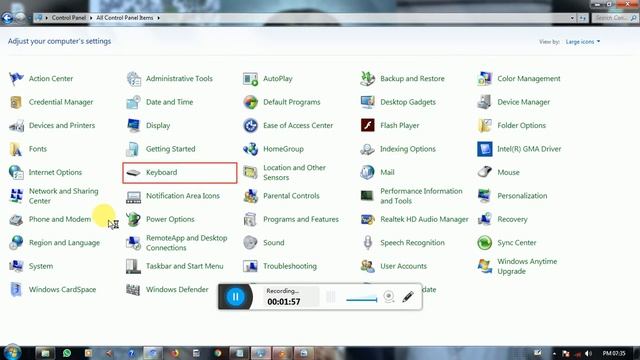Expand arrow after Control Panel breadcrumb
This screenshot has width=640, height=360.
91,18
